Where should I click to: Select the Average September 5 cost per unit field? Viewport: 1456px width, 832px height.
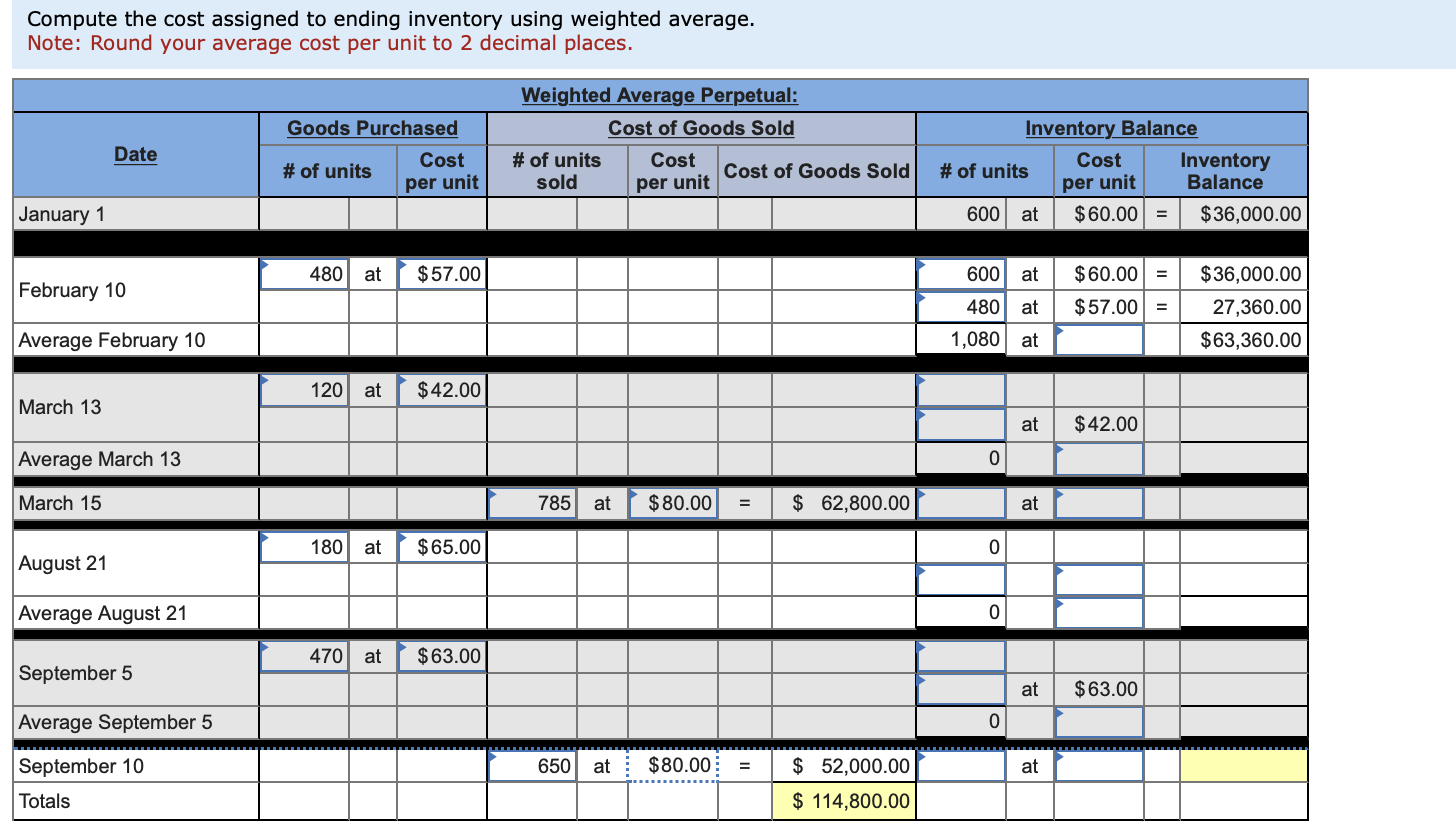1099,721
